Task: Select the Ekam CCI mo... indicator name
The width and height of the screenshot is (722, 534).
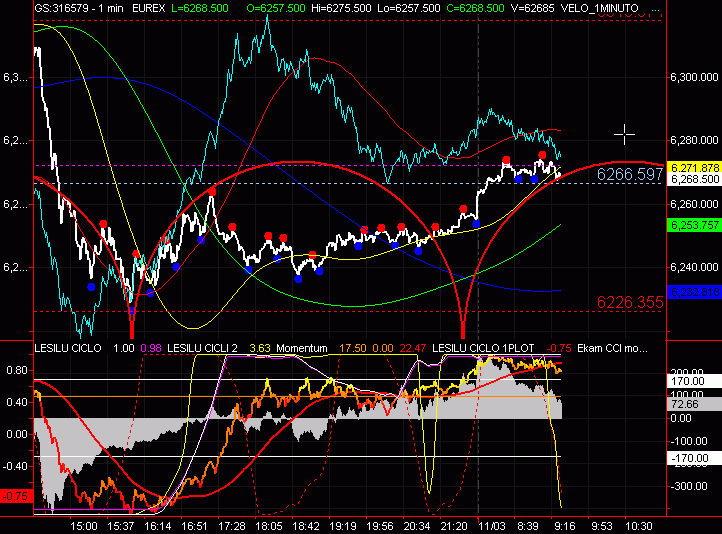Action: click(x=612, y=348)
